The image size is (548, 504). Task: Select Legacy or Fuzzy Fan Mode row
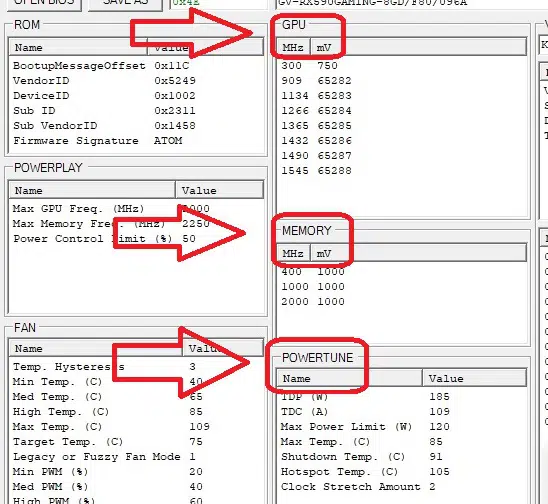[x=136, y=457]
